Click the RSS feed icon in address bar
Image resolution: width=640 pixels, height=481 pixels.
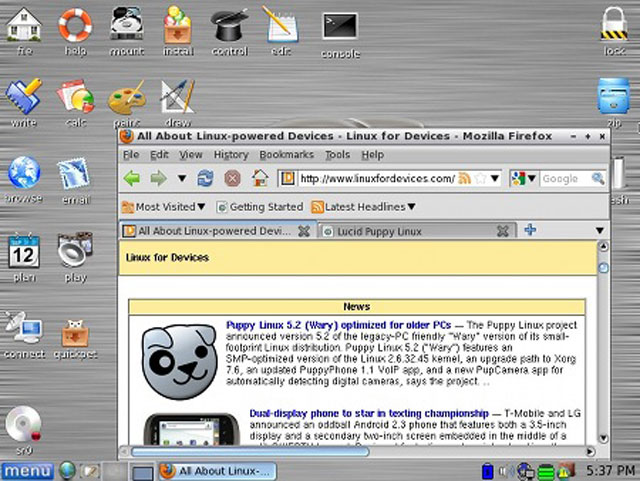click(464, 178)
